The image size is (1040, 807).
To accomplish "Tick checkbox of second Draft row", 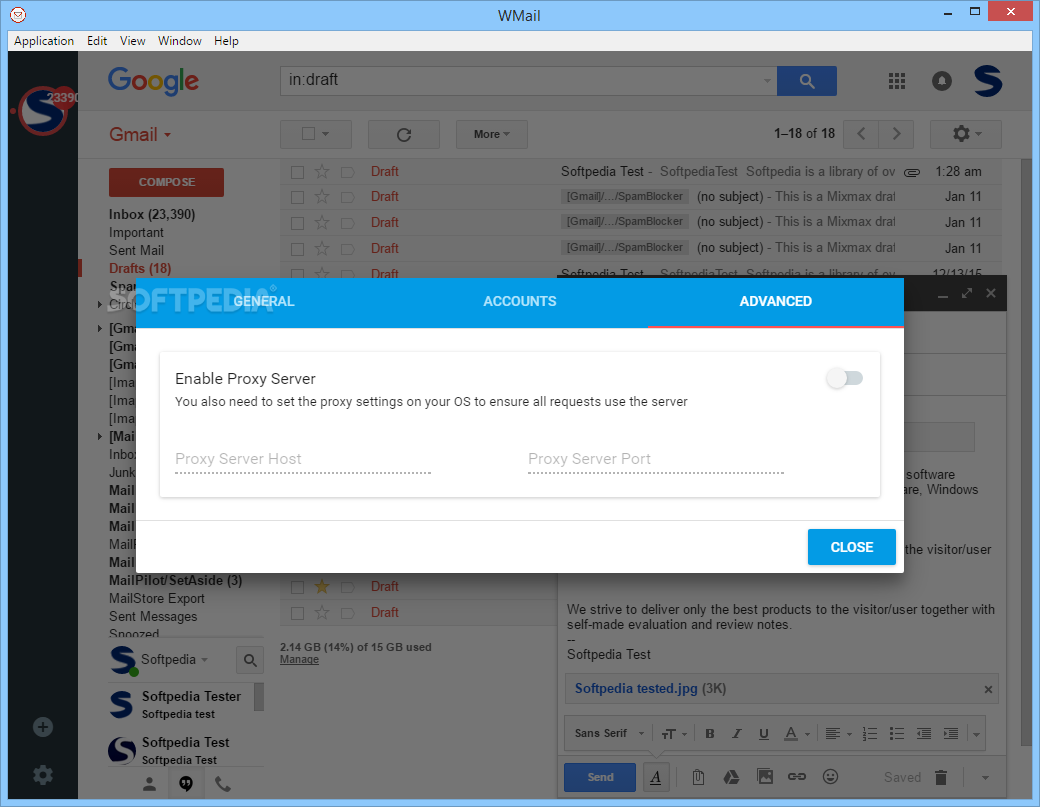I will [x=298, y=198].
